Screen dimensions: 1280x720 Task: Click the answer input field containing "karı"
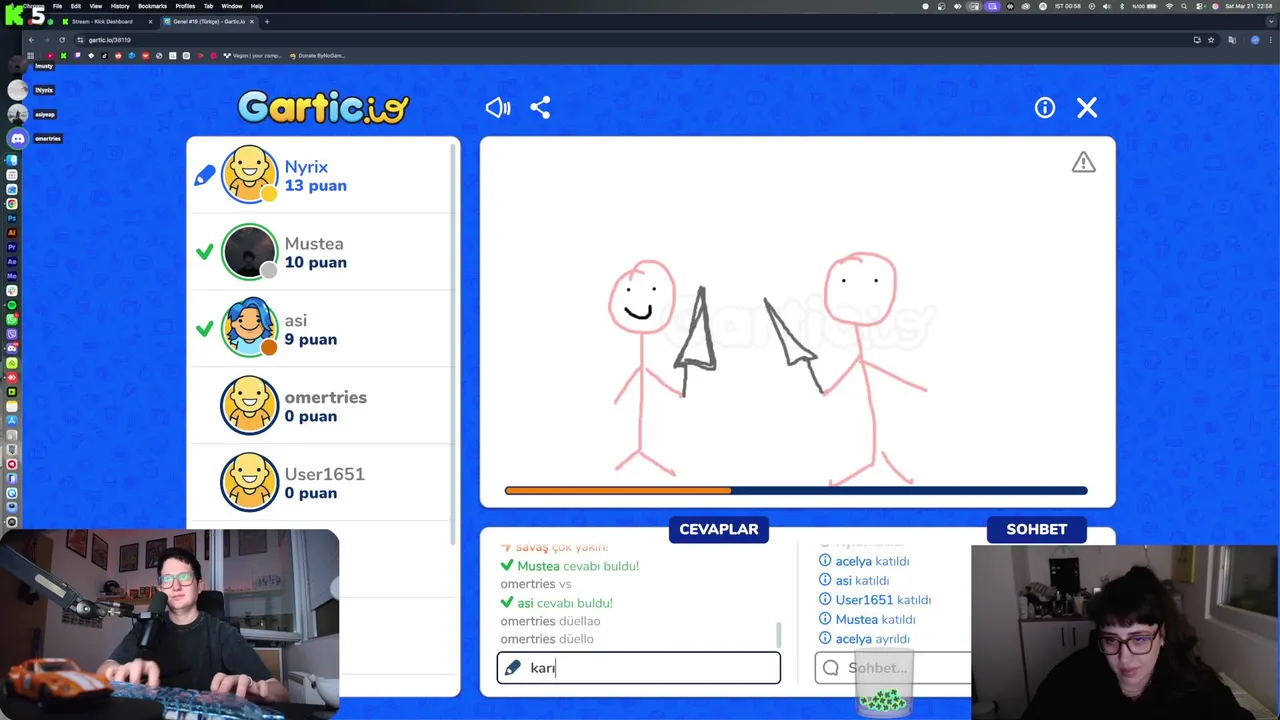click(x=638, y=668)
